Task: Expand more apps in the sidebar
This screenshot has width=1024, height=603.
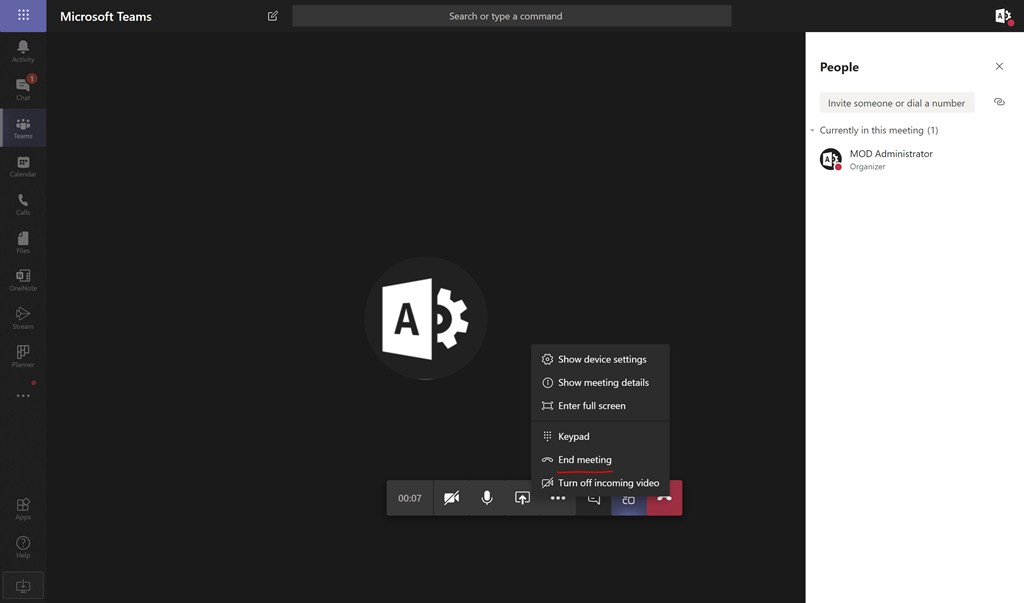Action: (x=22, y=394)
